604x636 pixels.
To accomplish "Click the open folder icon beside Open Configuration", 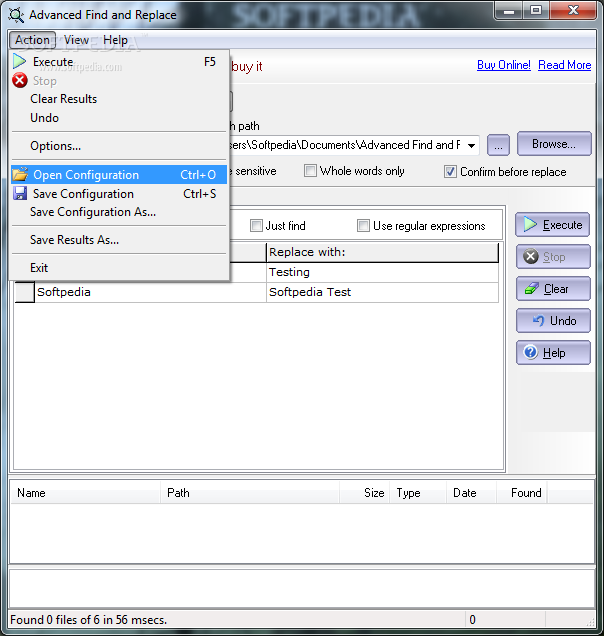I will [20, 174].
